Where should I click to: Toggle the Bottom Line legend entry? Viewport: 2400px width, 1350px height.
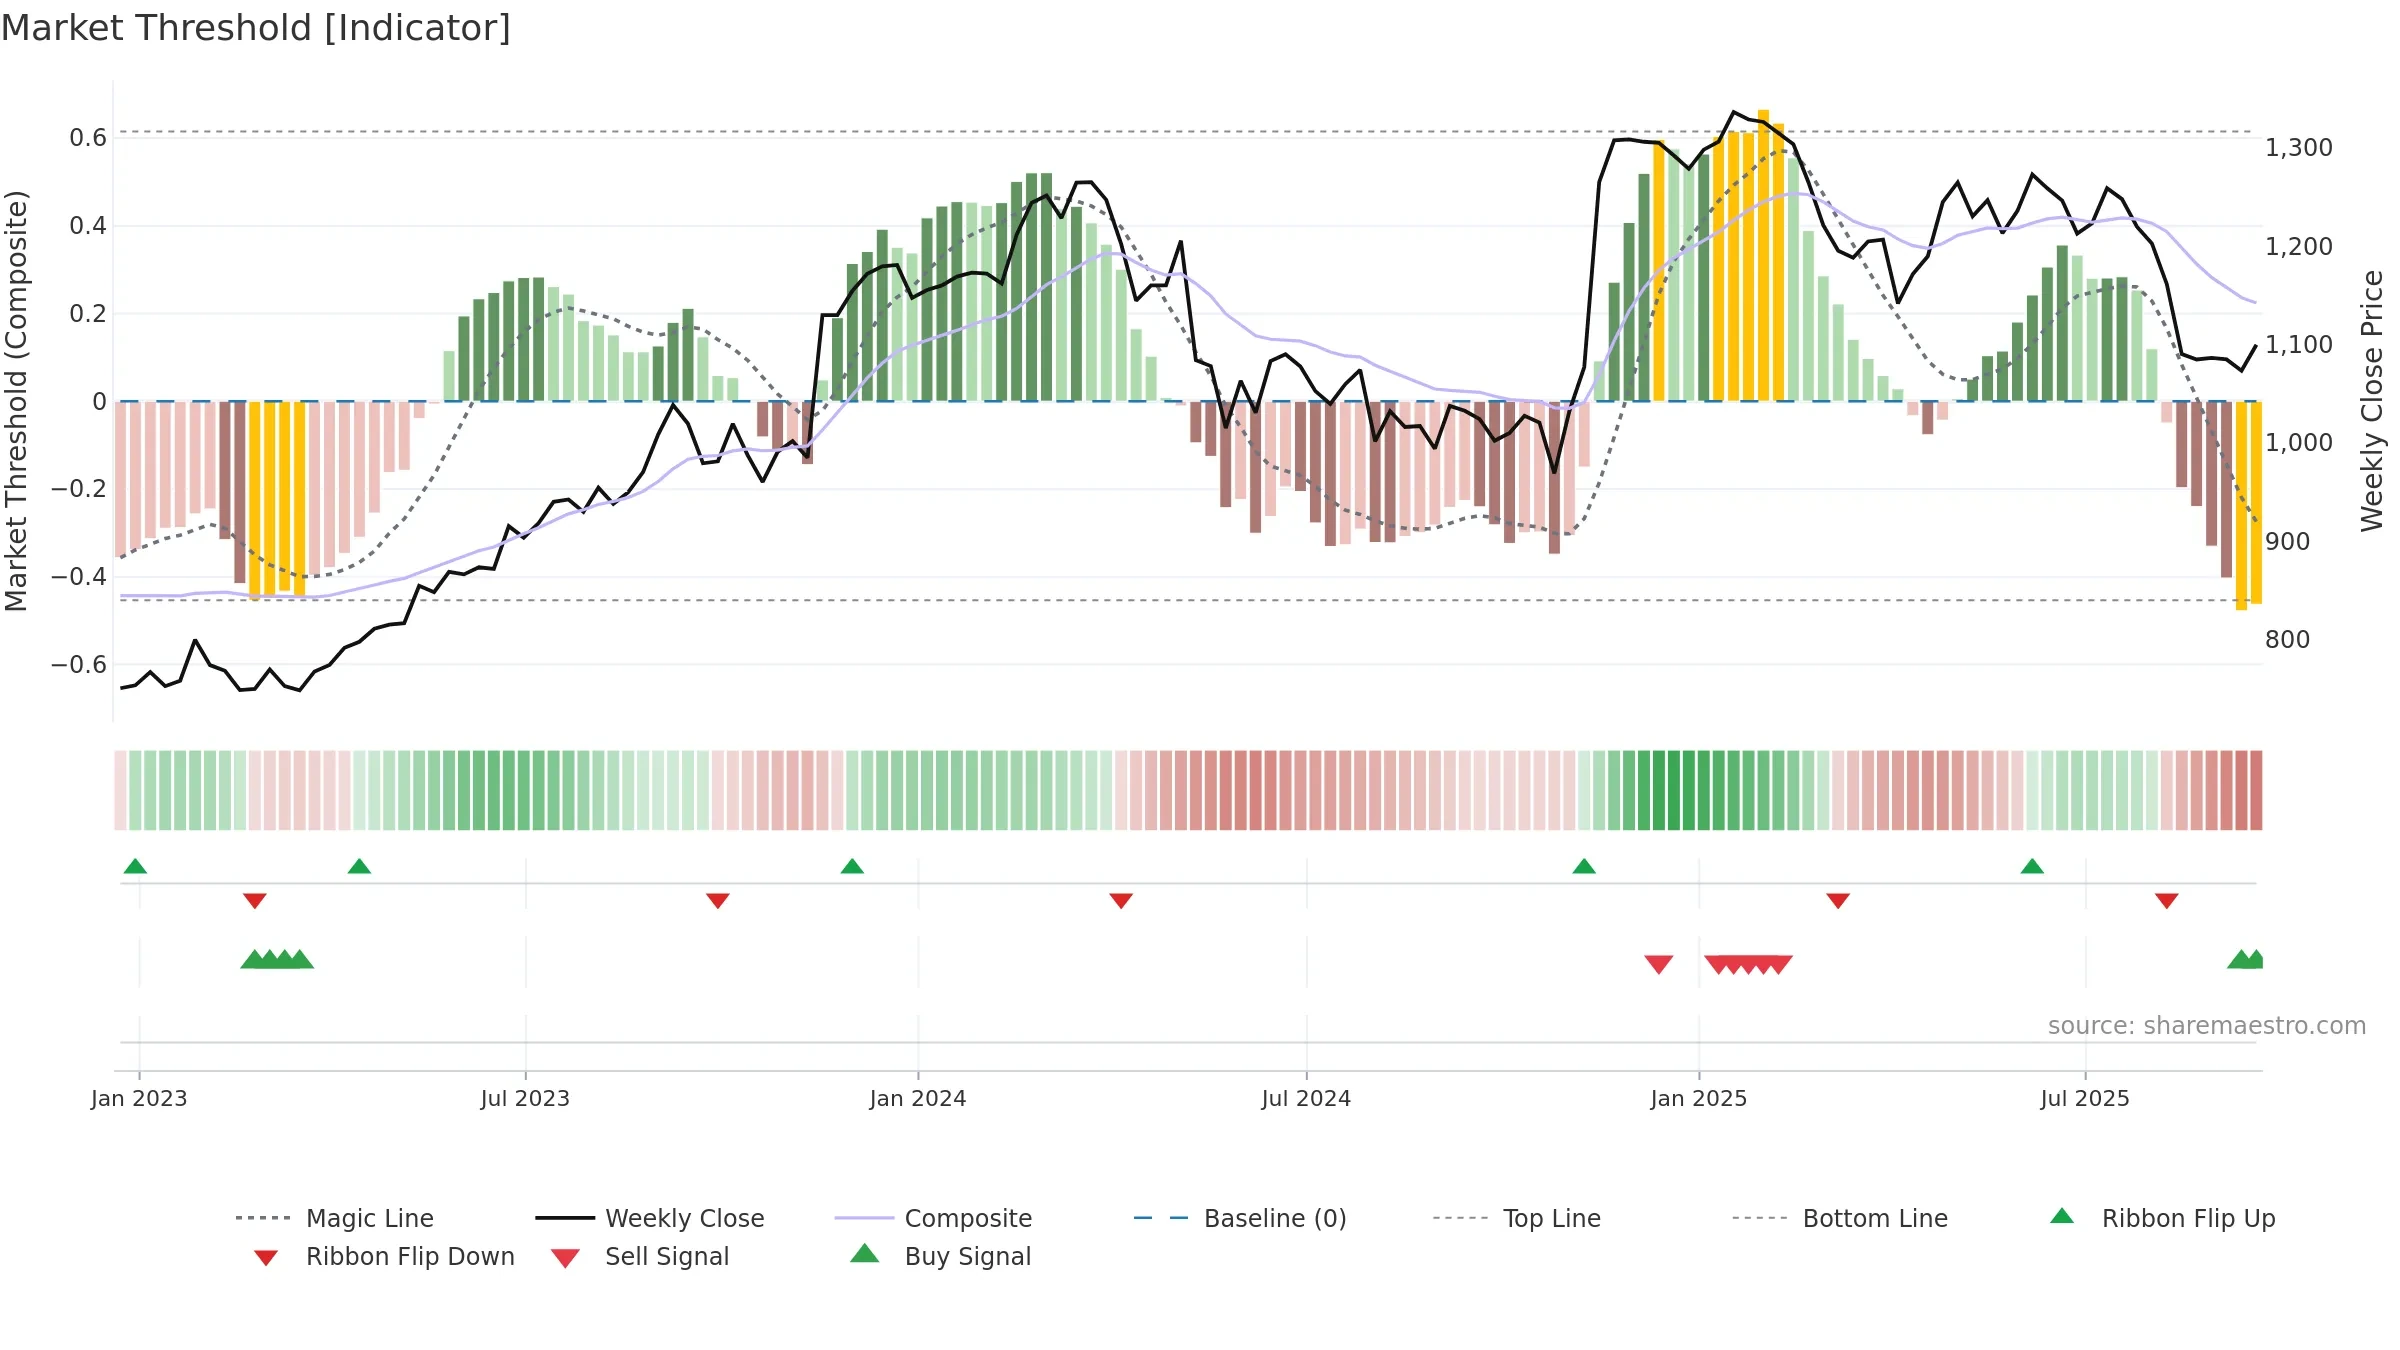(1840, 1218)
